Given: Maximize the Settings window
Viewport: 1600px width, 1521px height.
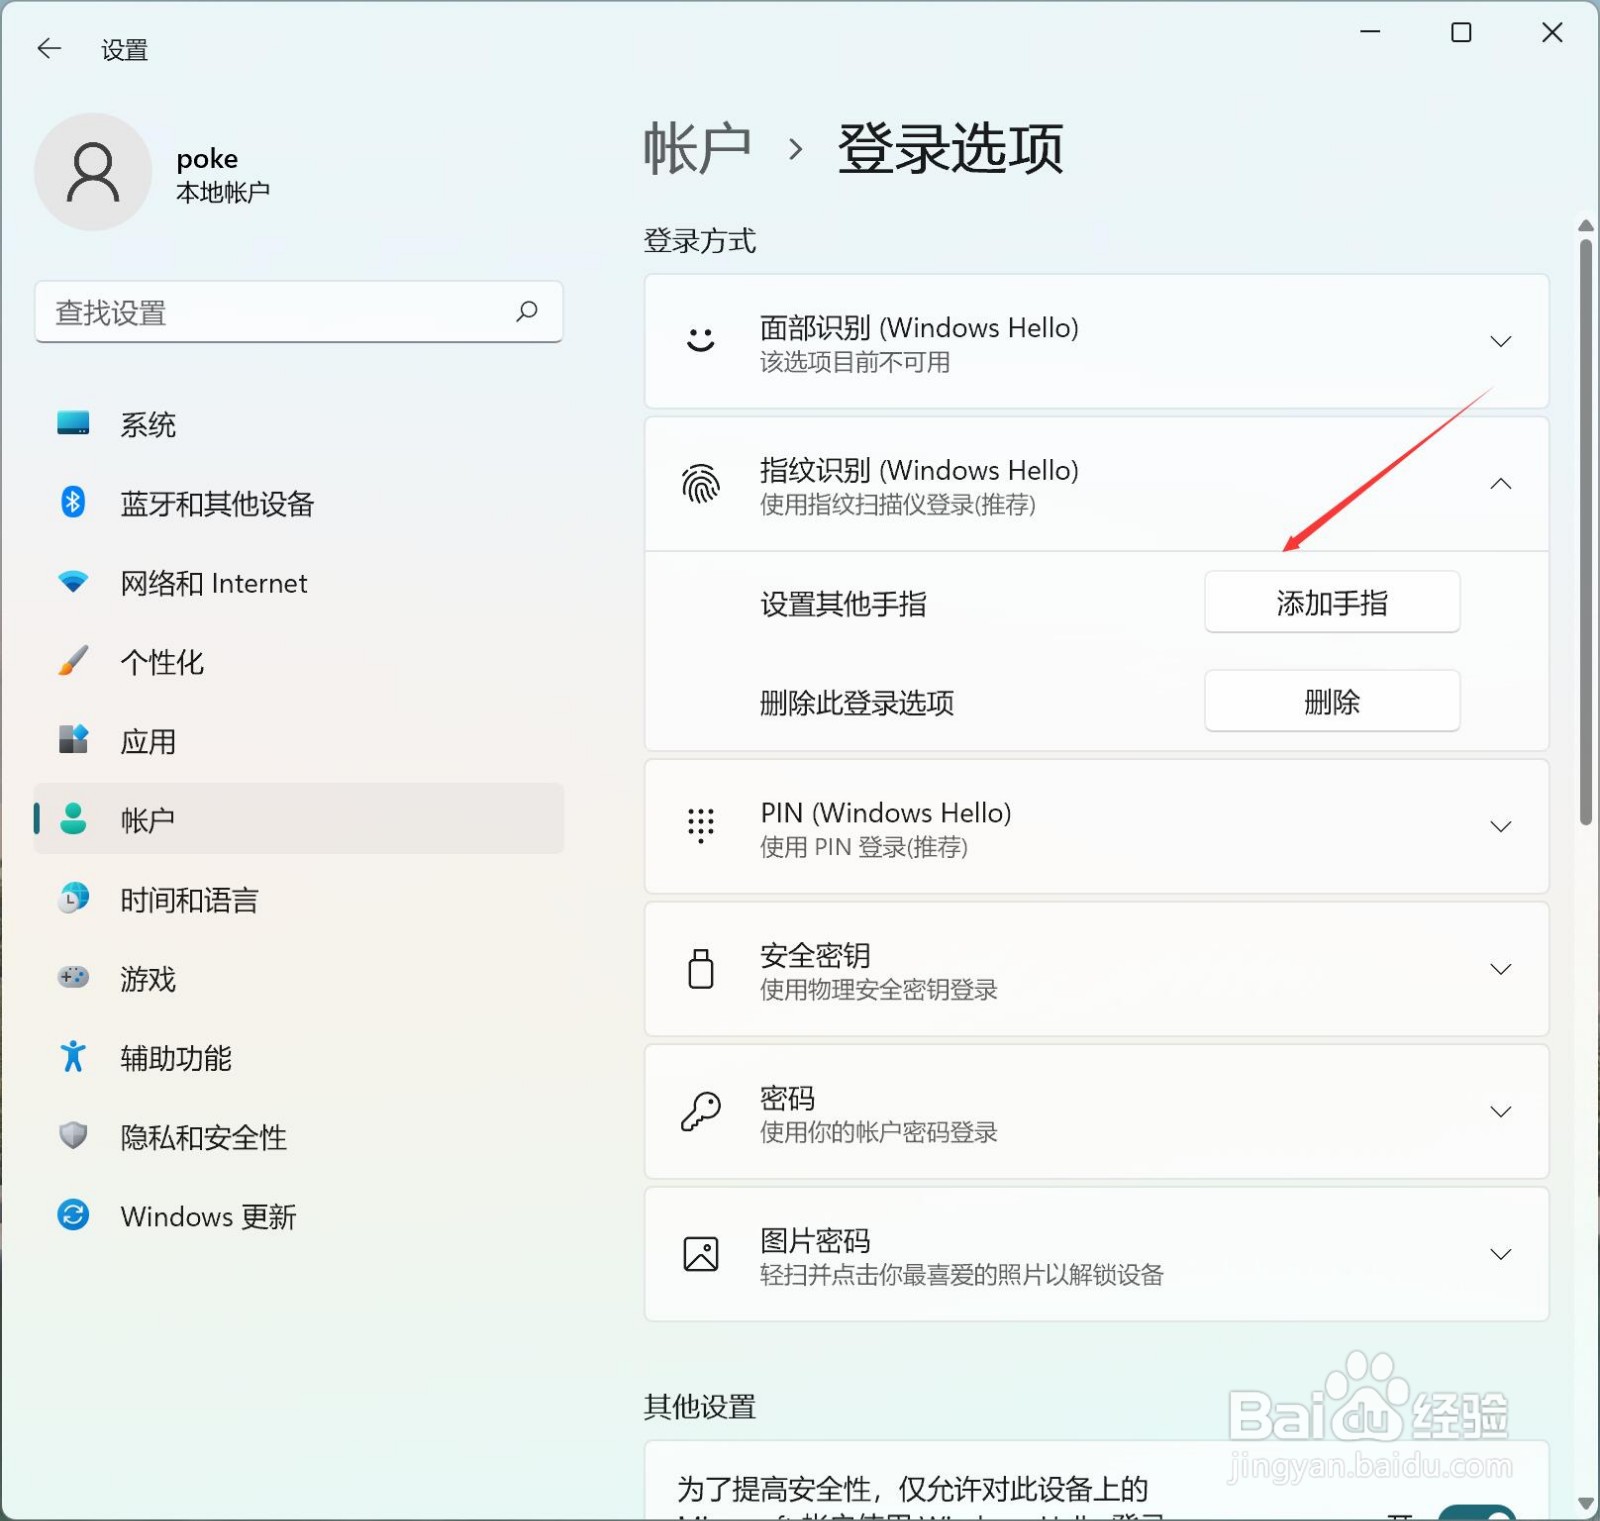Looking at the screenshot, I should click(1461, 33).
